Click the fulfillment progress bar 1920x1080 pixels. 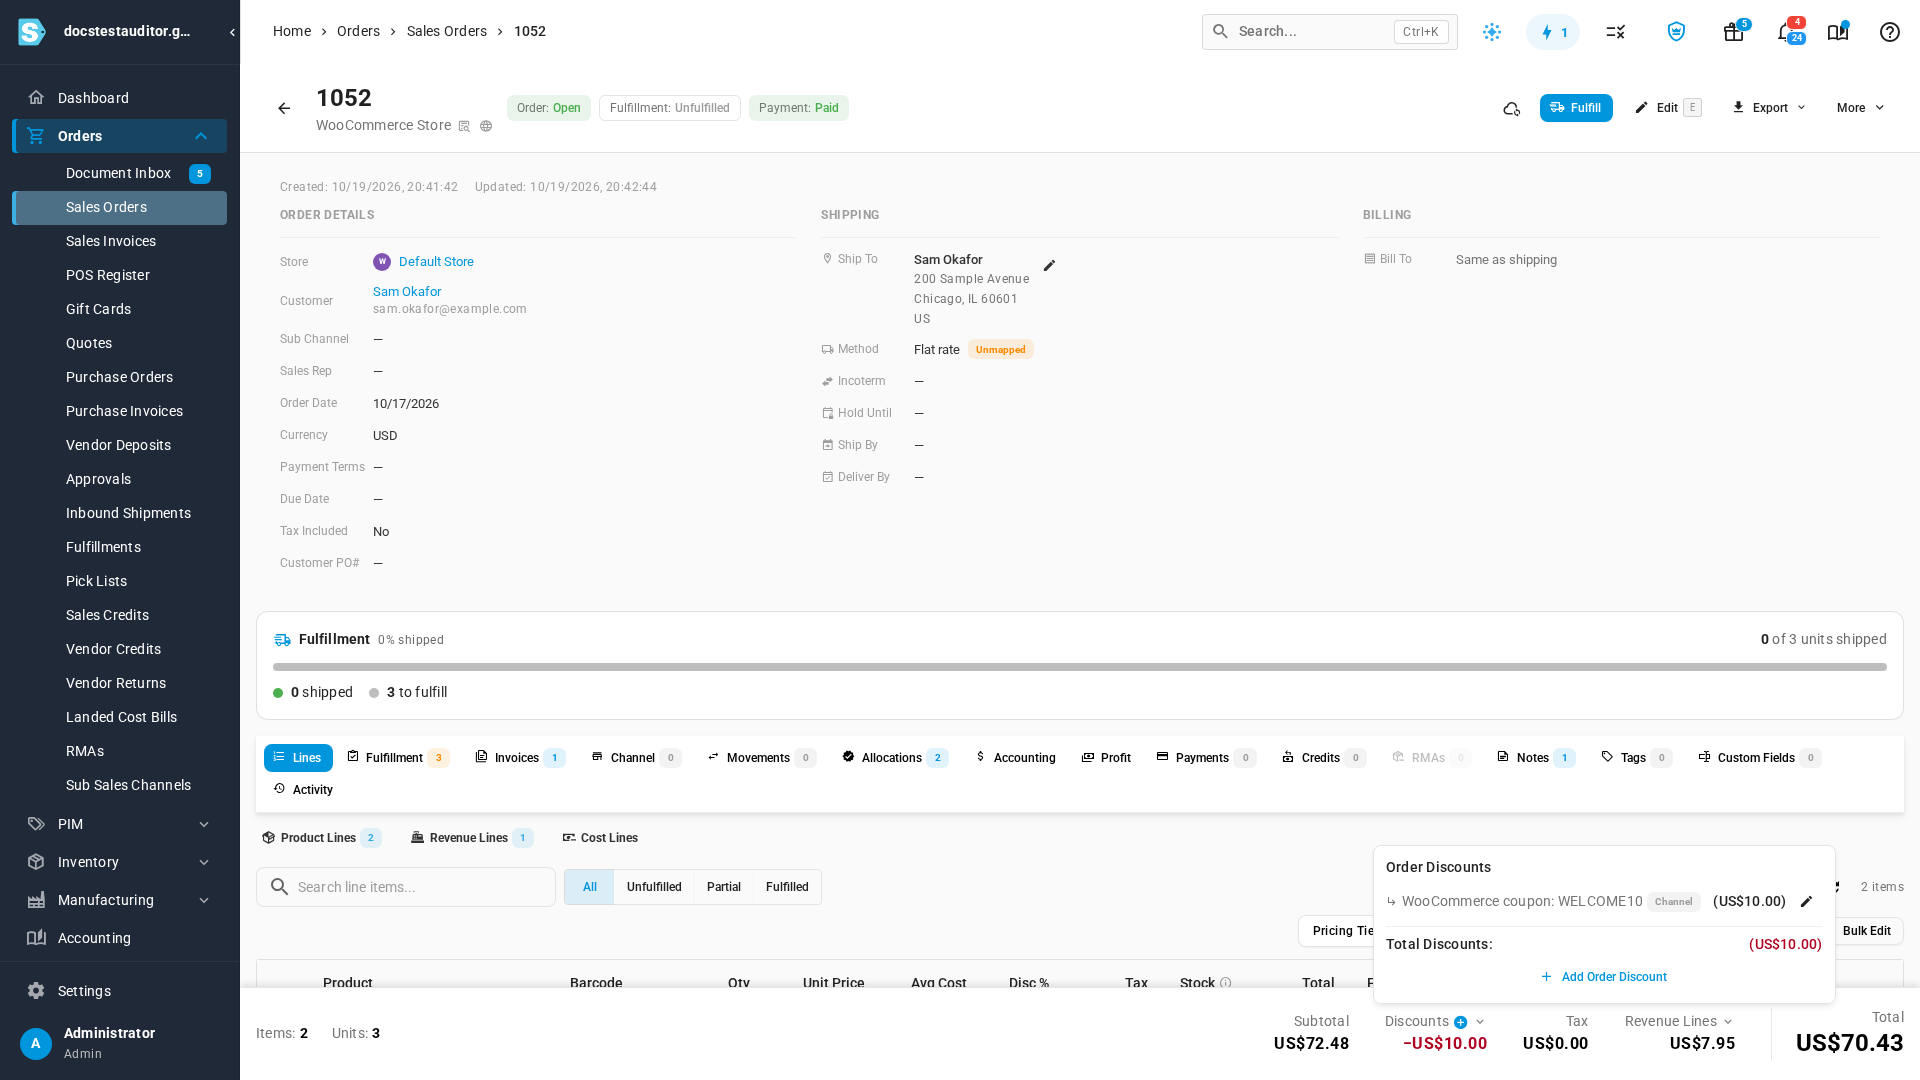click(1080, 667)
